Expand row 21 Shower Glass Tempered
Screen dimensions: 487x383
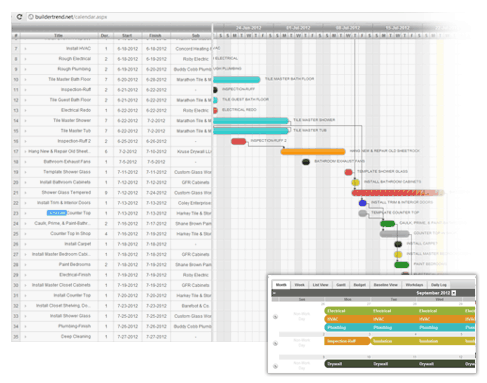tap(25, 193)
